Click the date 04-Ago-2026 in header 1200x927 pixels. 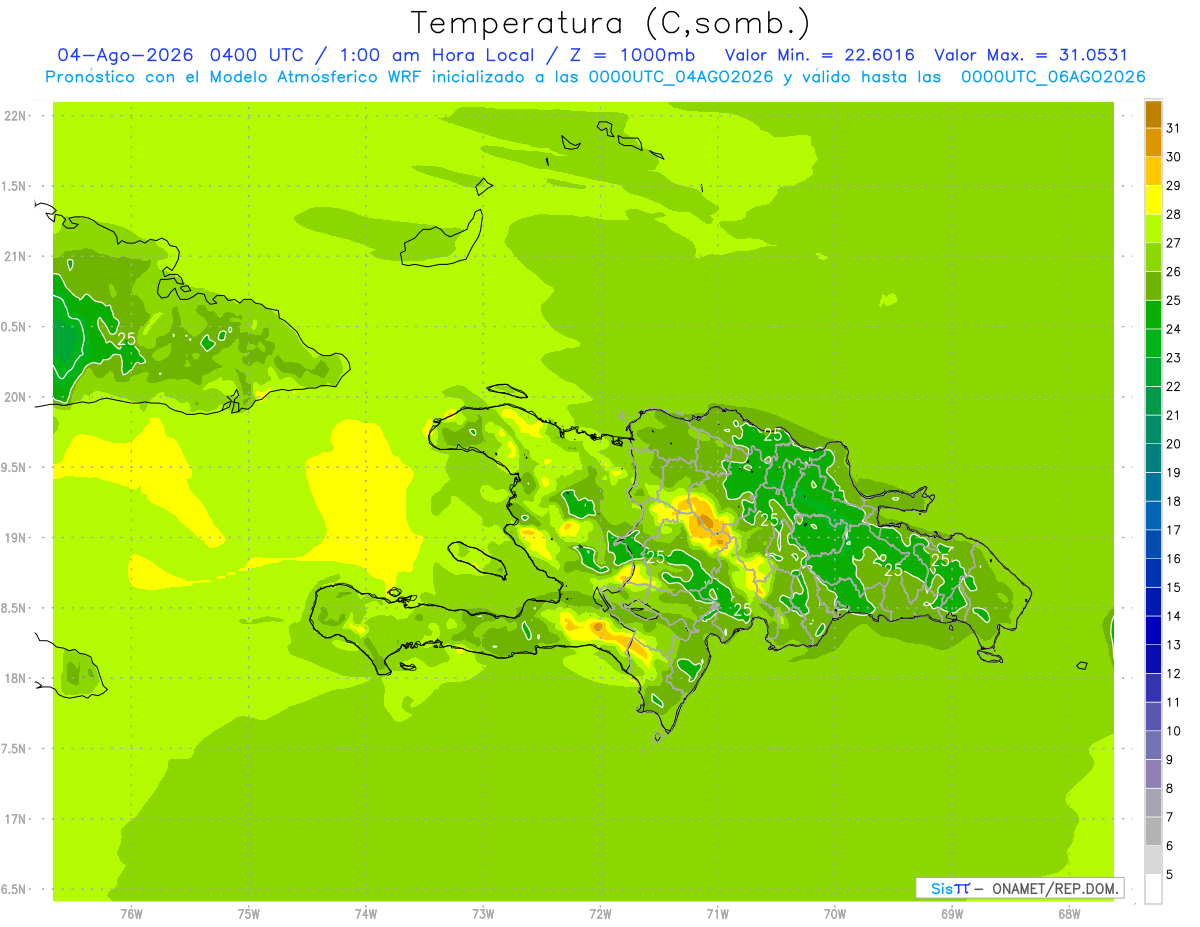(124, 55)
